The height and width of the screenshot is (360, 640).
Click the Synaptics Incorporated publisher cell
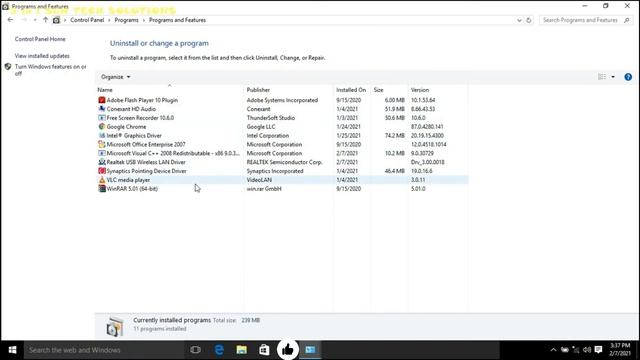275,171
